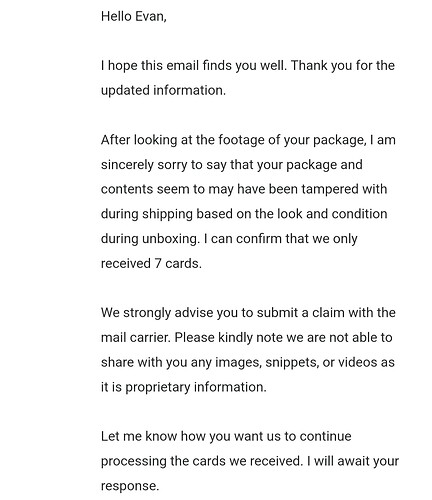Click the line "contents seem to may have been"
This screenshot has height=500, width=432.
tap(244, 189)
